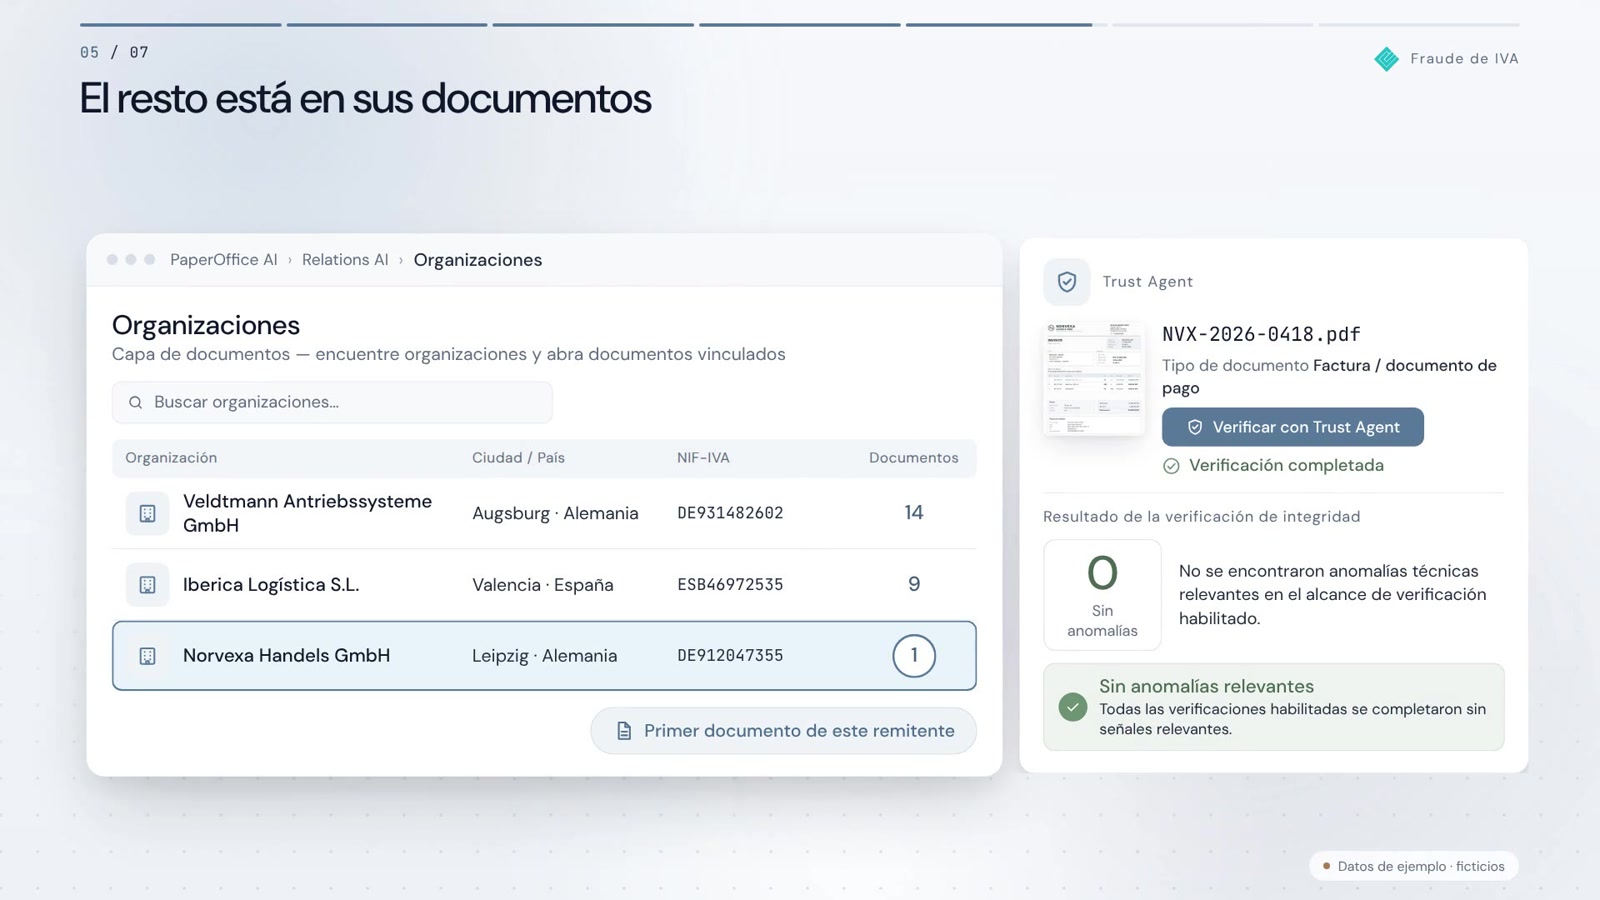Click the 05 / 07 slide counter
The height and width of the screenshot is (900, 1600).
pyautogui.click(x=114, y=52)
